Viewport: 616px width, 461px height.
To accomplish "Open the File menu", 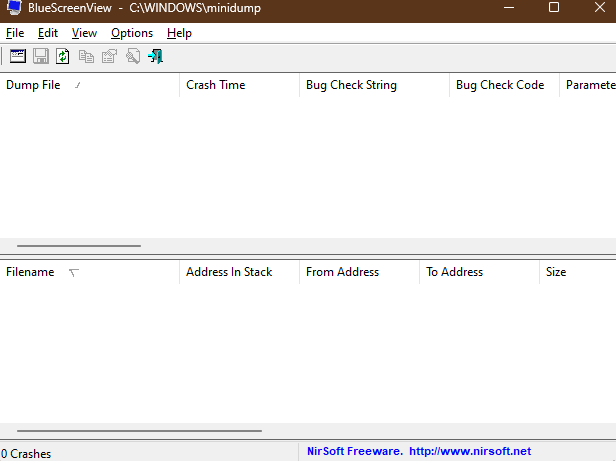I will click(x=15, y=33).
